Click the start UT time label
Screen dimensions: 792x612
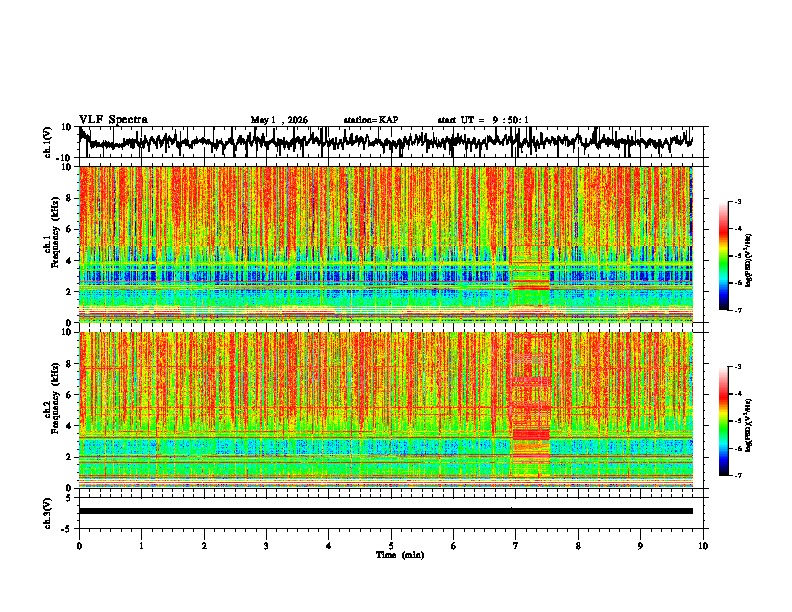tap(483, 120)
